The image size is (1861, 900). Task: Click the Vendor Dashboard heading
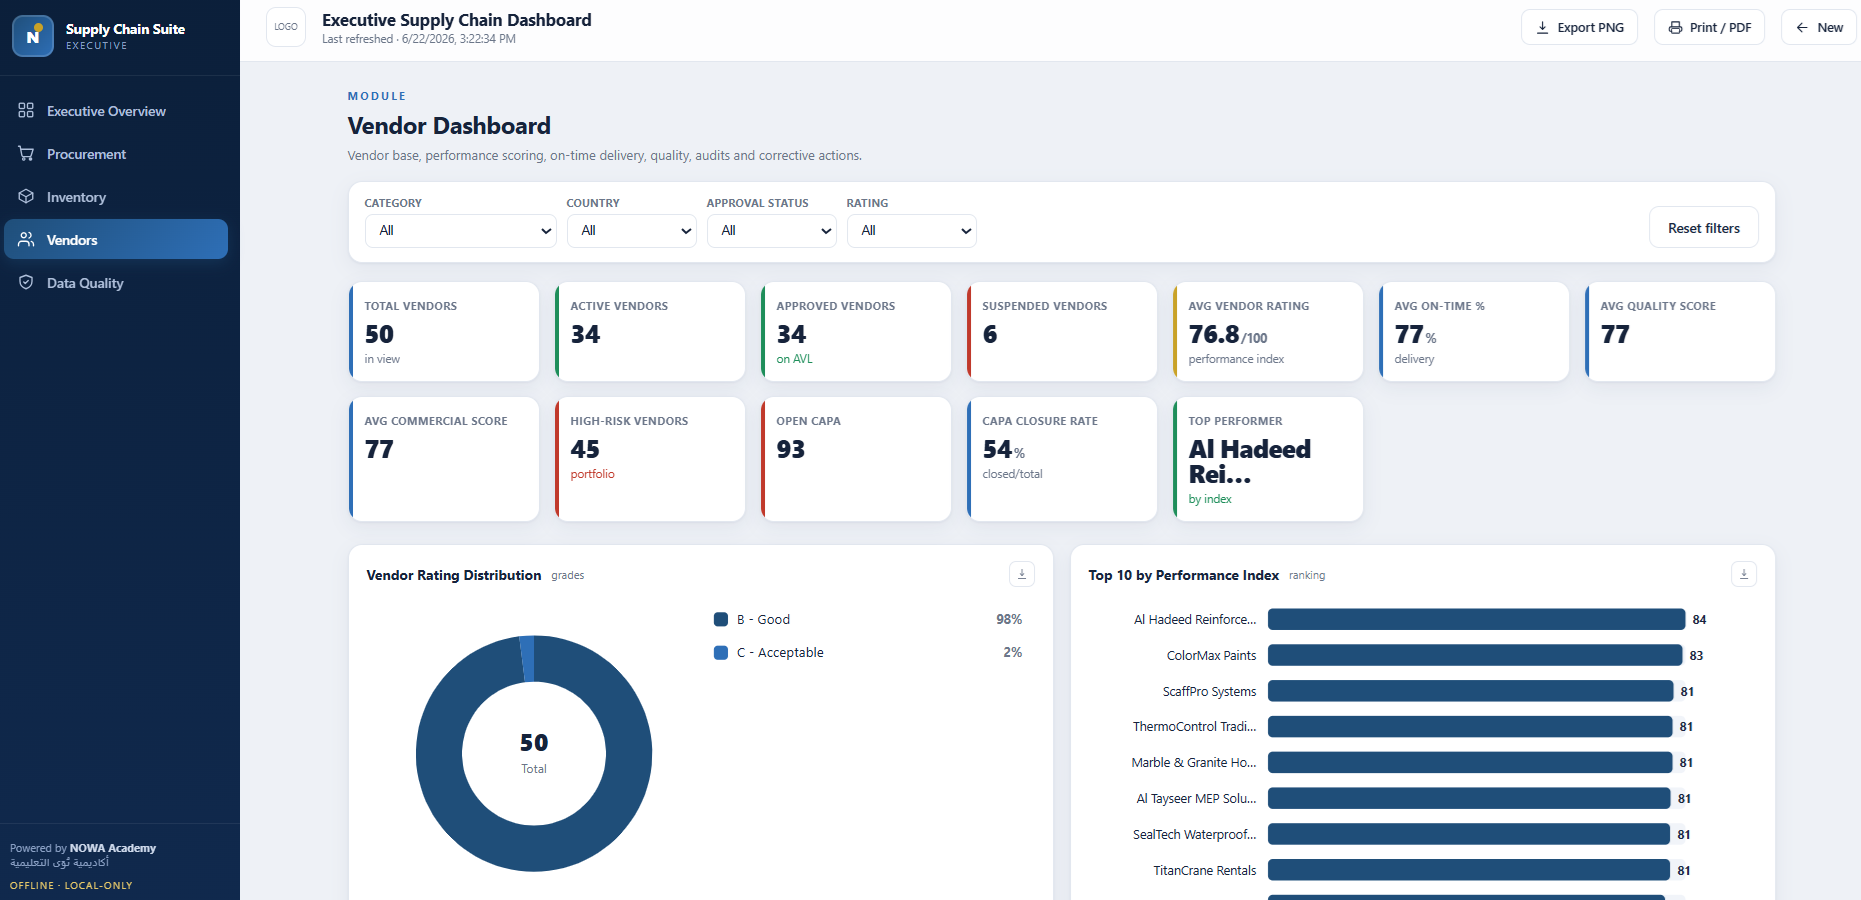coord(449,126)
